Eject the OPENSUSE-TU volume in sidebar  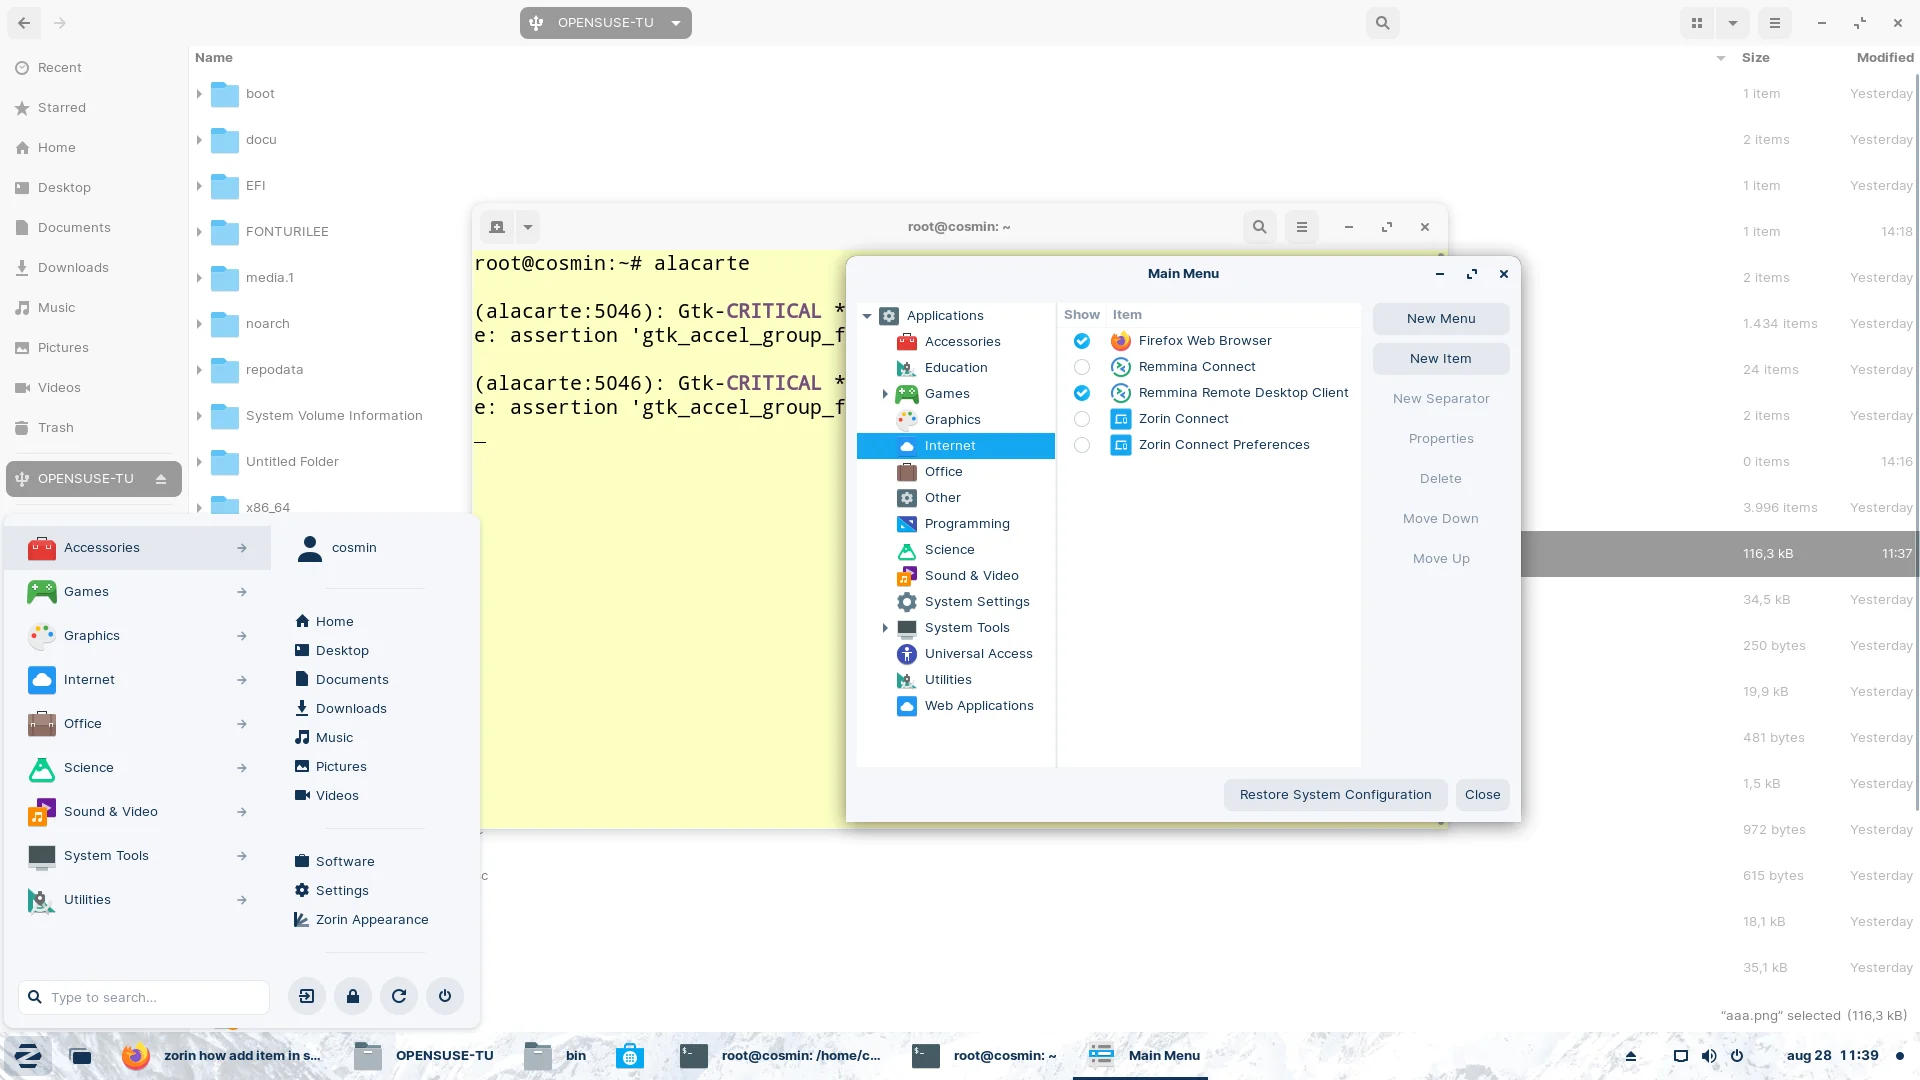pos(161,478)
